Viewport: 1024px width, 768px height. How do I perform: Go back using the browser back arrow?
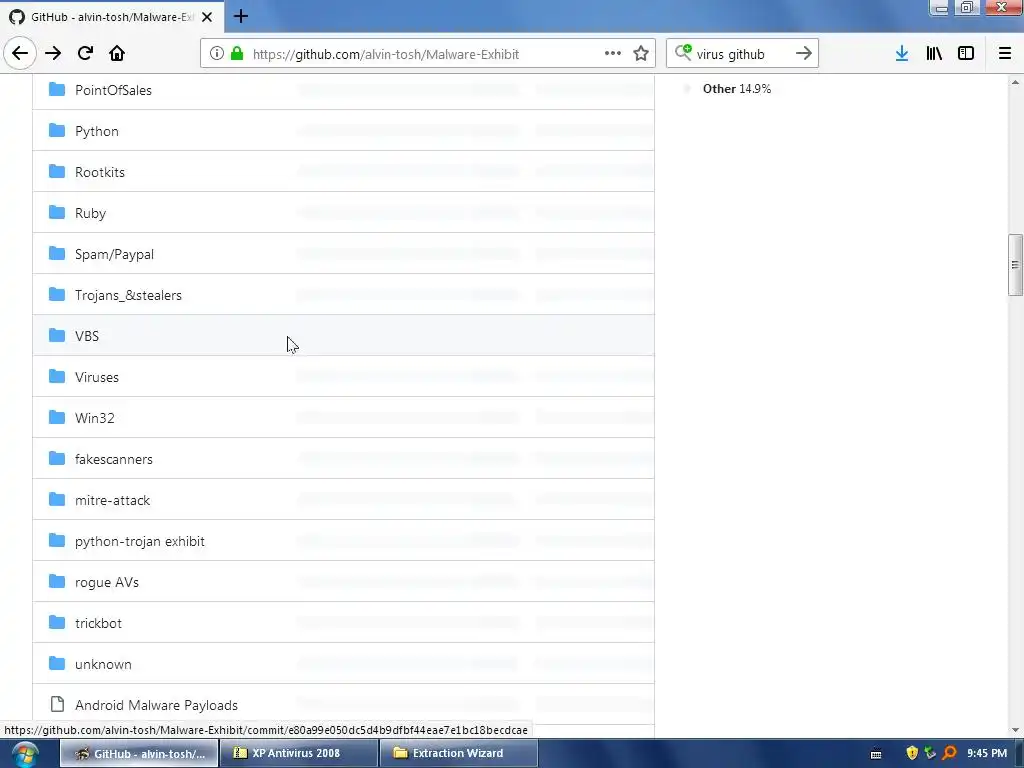pyautogui.click(x=20, y=53)
